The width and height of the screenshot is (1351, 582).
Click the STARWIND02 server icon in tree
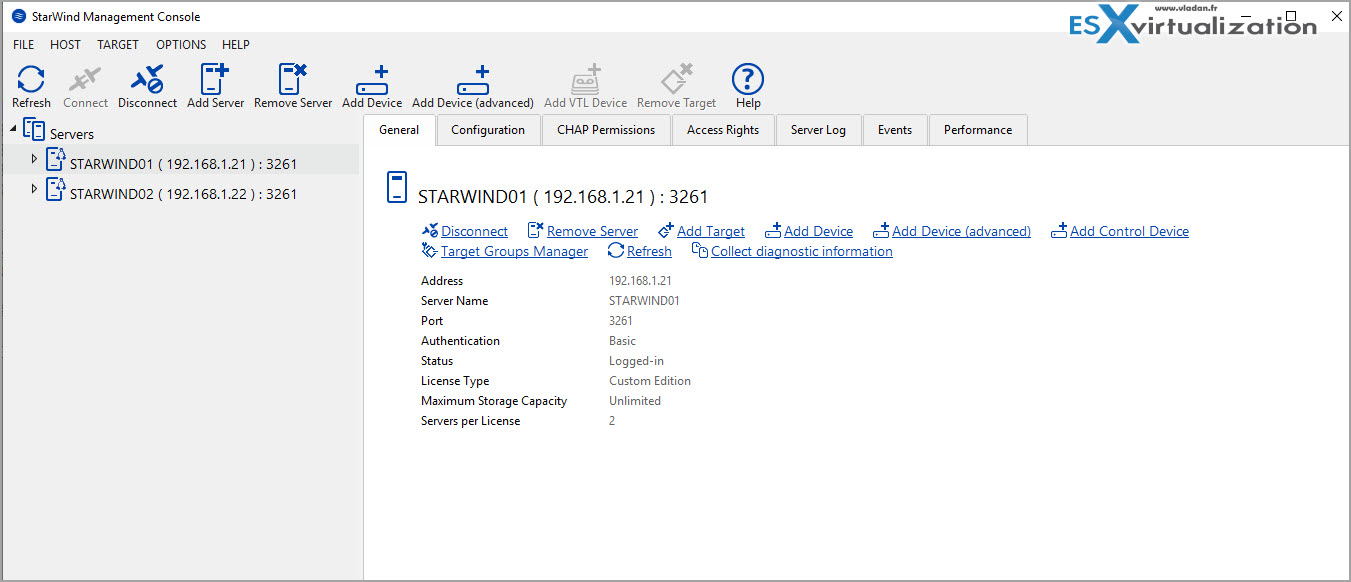point(56,191)
